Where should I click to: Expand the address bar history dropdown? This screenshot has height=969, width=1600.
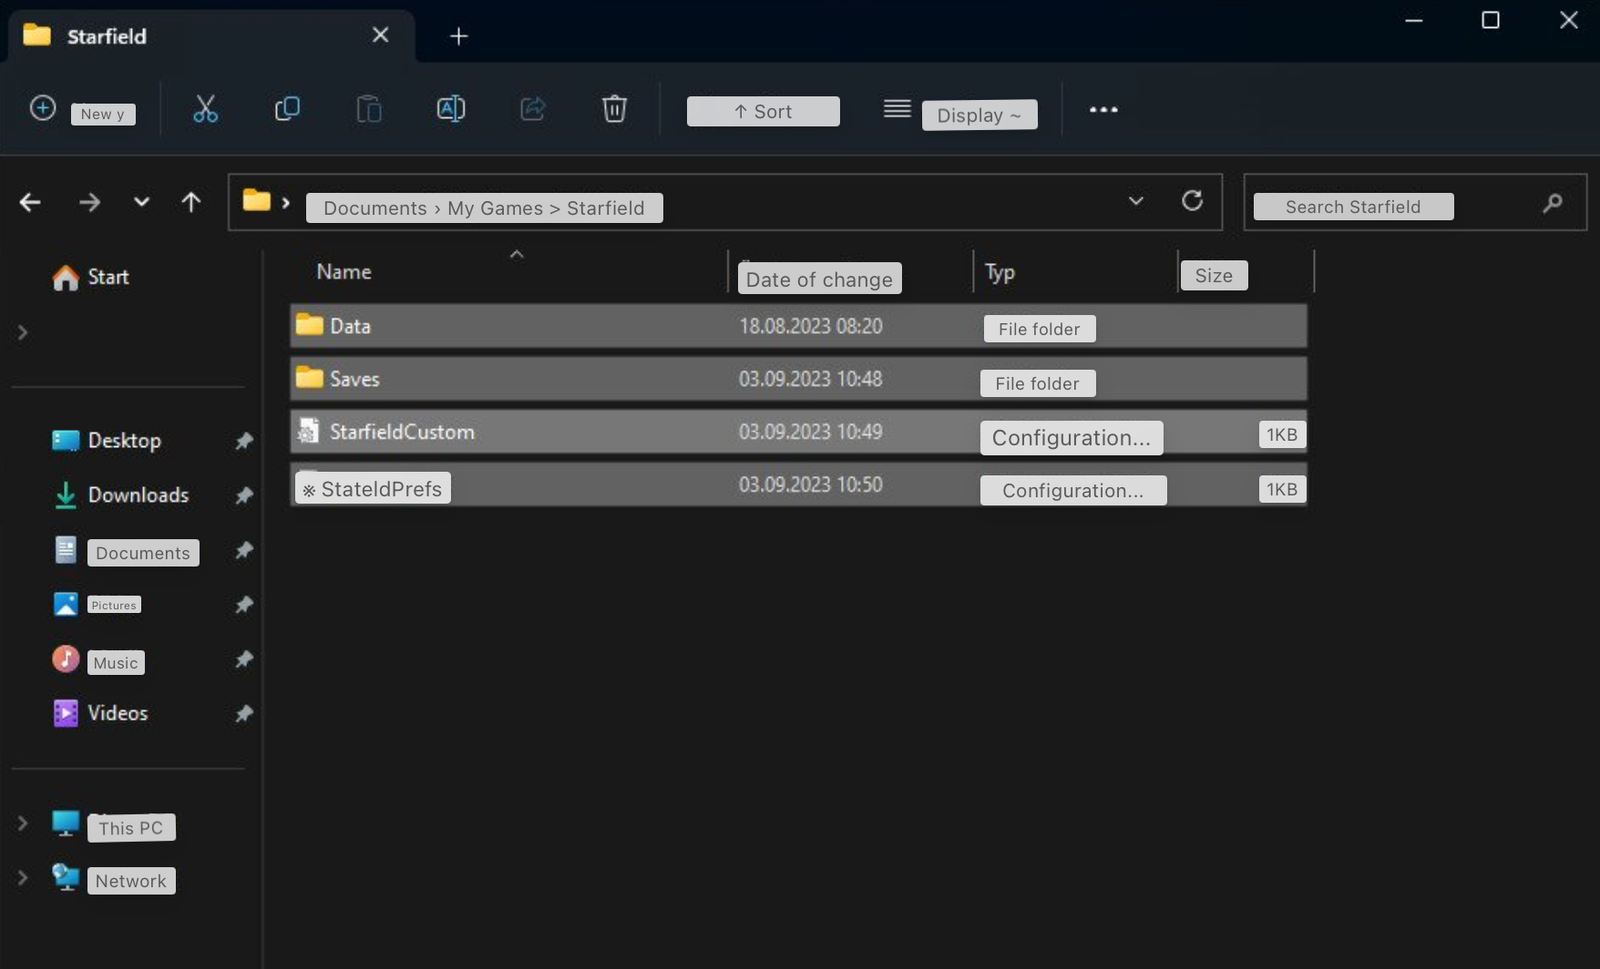tap(1136, 201)
